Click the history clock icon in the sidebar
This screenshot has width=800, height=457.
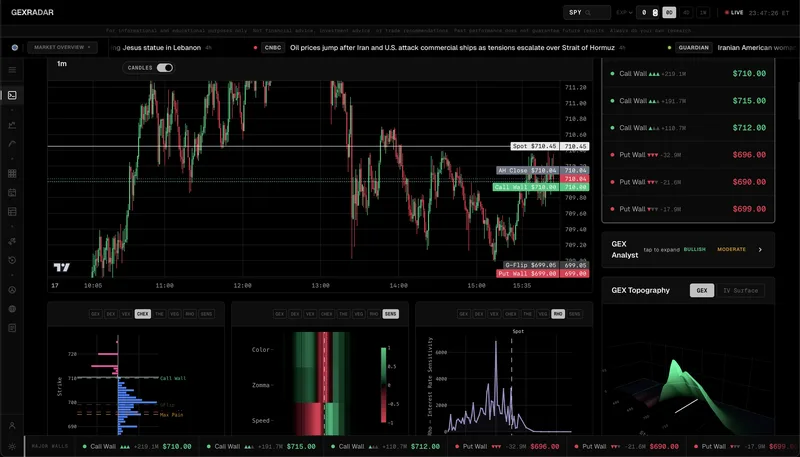12,260
